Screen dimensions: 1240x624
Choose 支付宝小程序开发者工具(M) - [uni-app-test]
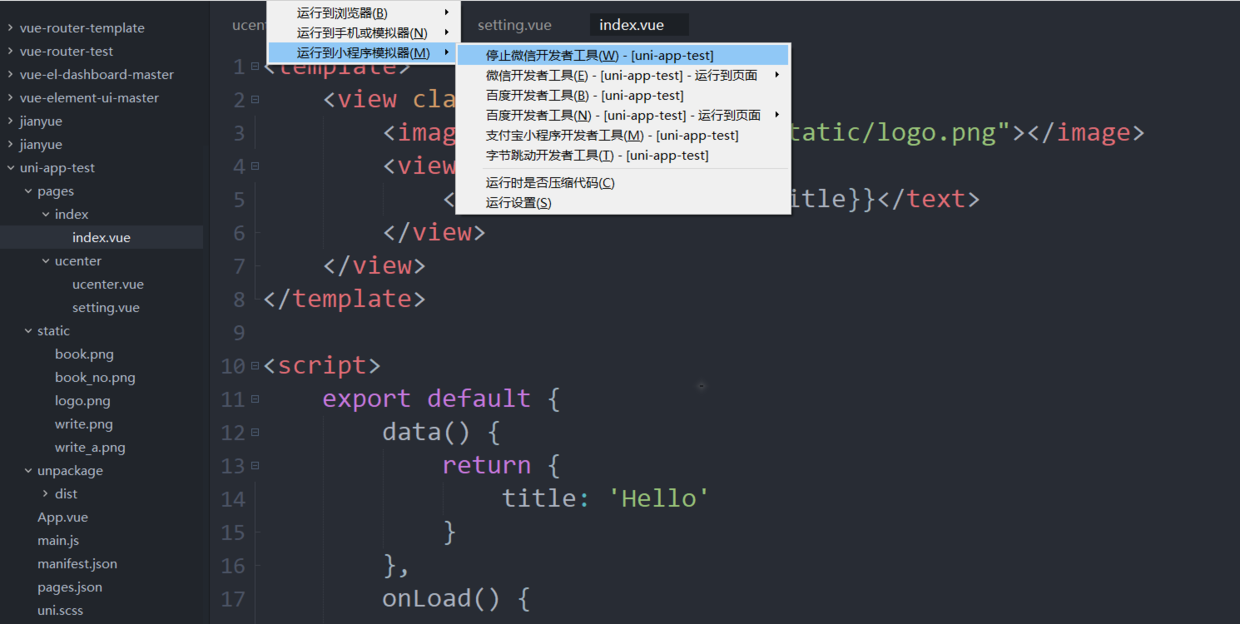tap(622, 135)
